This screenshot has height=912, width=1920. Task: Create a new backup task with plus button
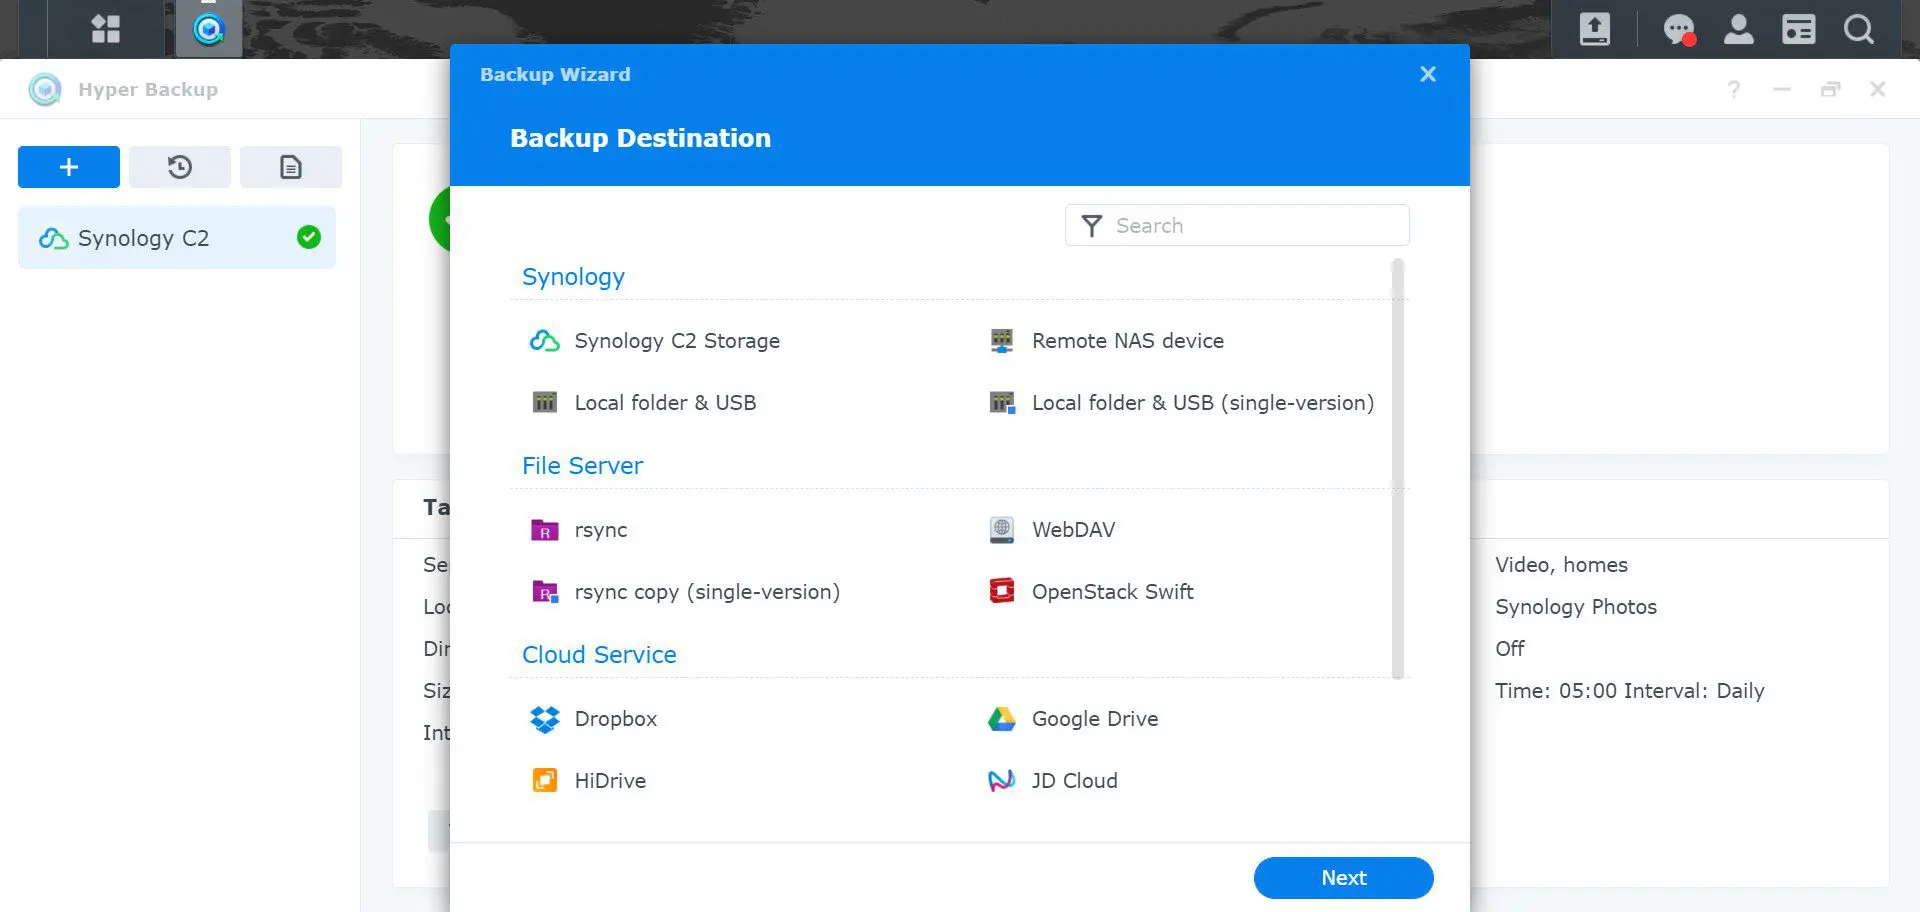coord(69,167)
